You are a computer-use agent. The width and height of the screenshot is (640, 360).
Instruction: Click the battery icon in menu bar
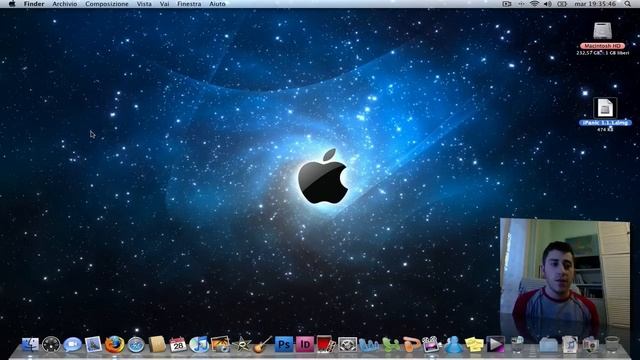pyautogui.click(x=562, y=4)
